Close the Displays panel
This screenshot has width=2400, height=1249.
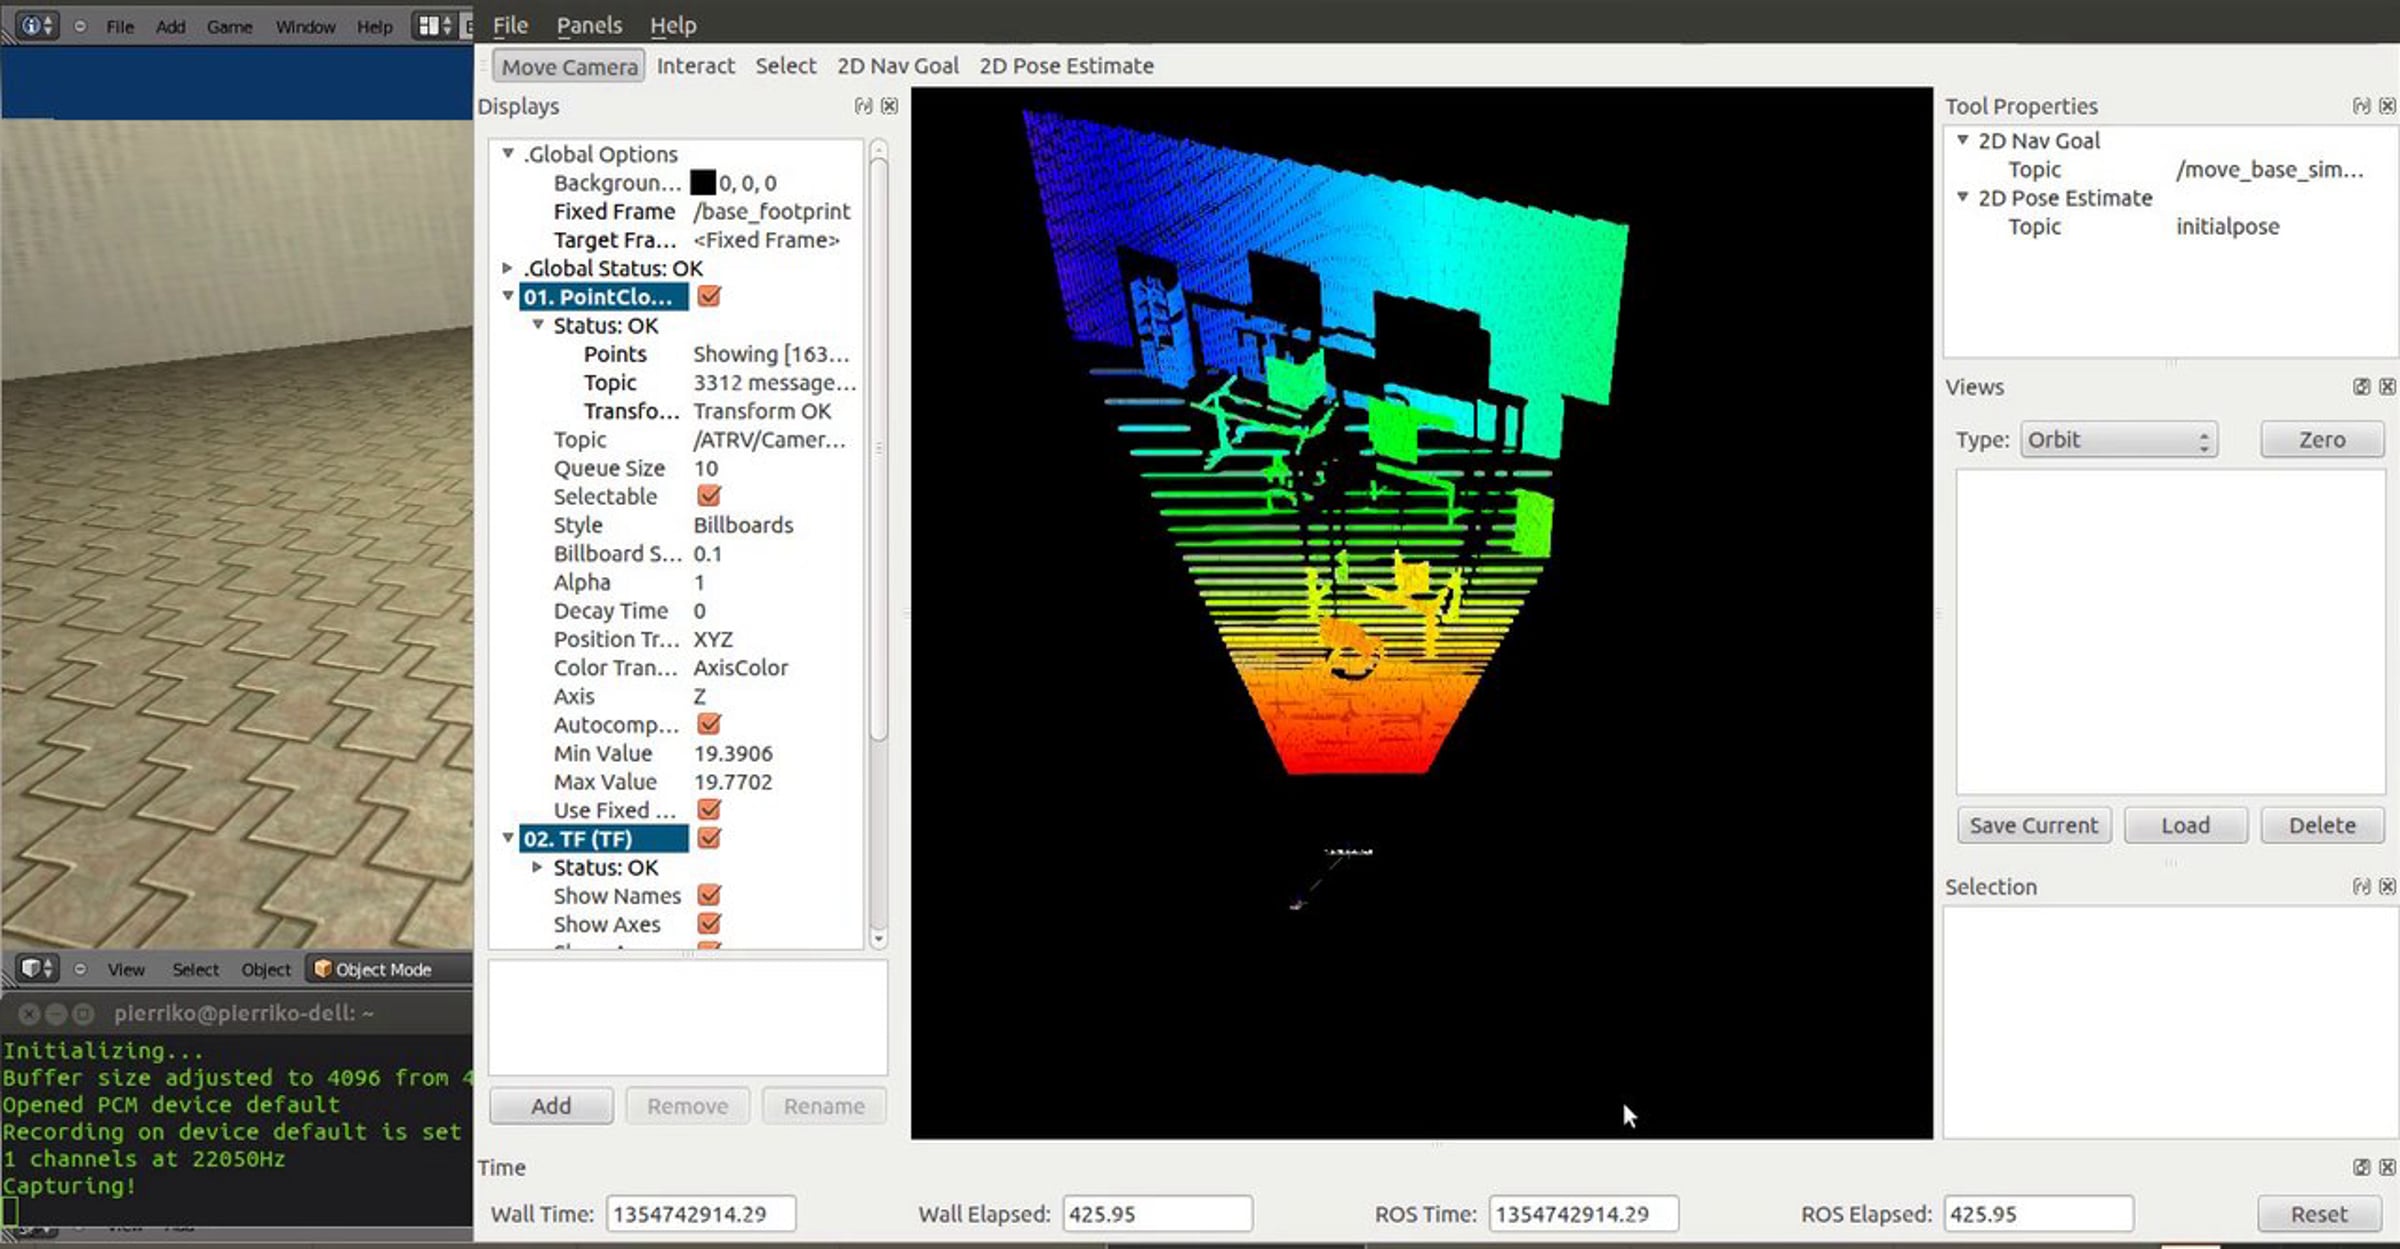tap(889, 106)
